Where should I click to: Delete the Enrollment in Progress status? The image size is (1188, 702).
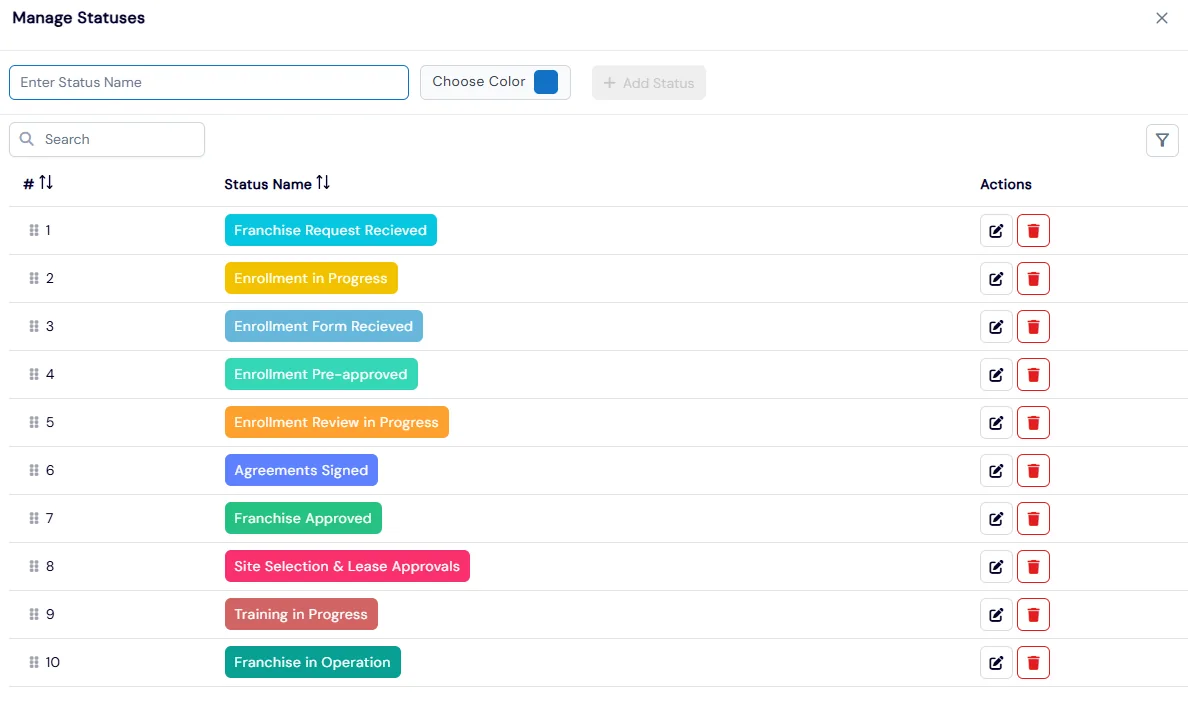[1033, 279]
